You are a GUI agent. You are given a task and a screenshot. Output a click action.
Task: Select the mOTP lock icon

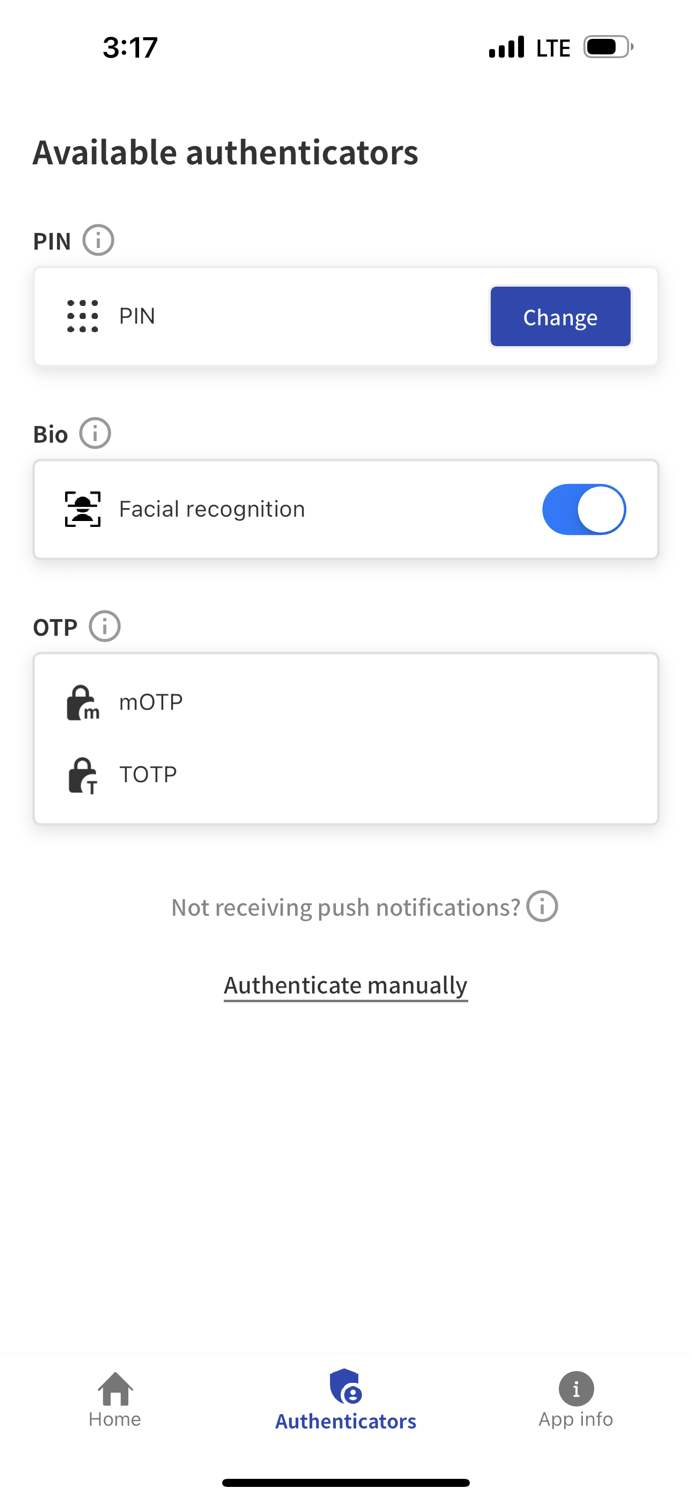pos(82,702)
